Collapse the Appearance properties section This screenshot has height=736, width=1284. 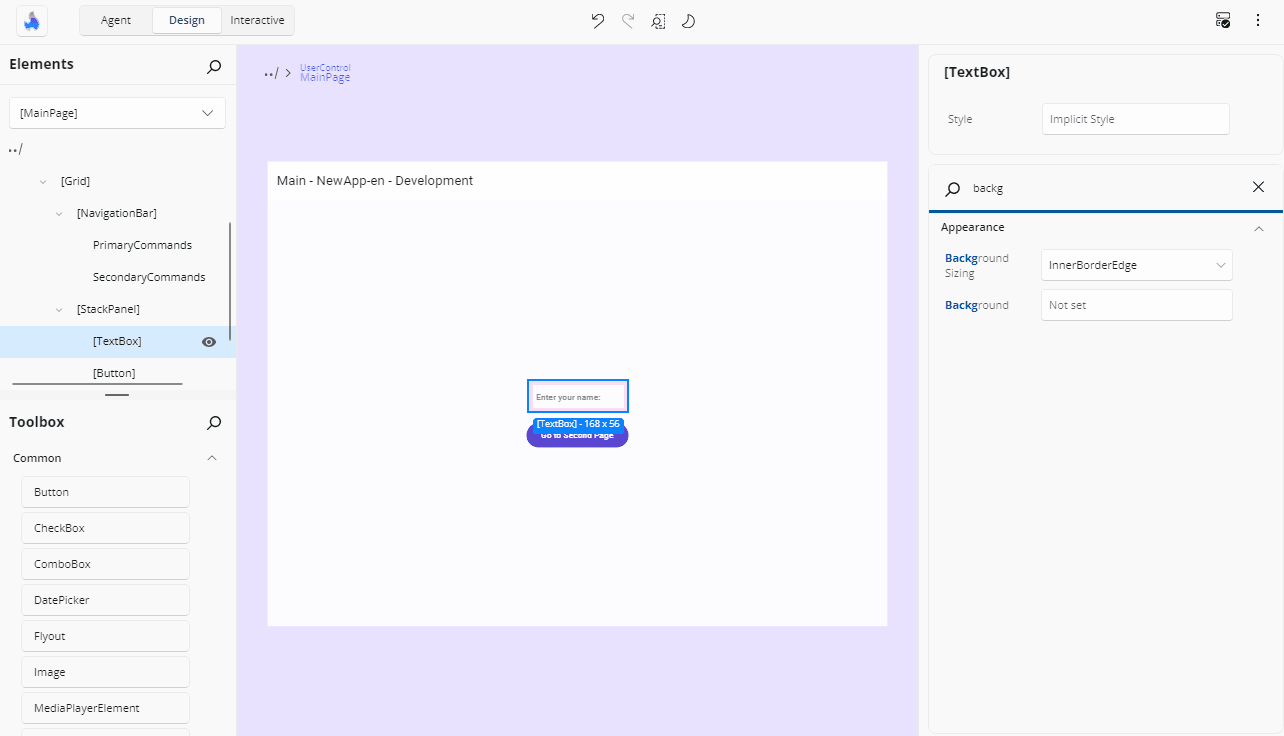(x=1258, y=228)
